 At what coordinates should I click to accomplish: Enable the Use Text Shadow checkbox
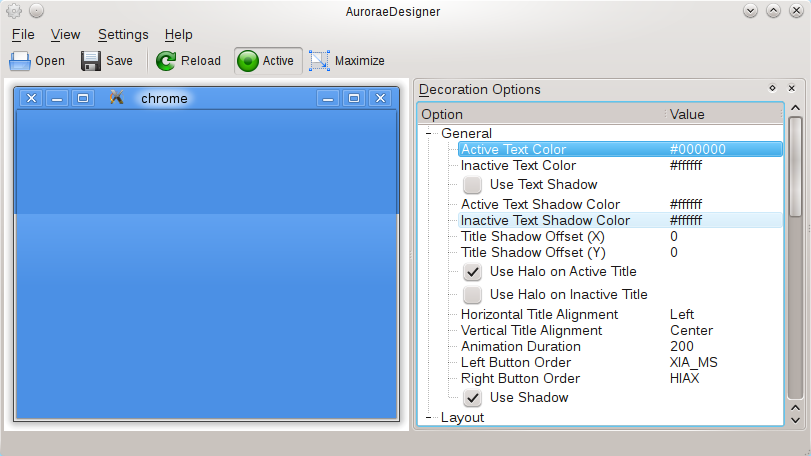[x=472, y=185]
